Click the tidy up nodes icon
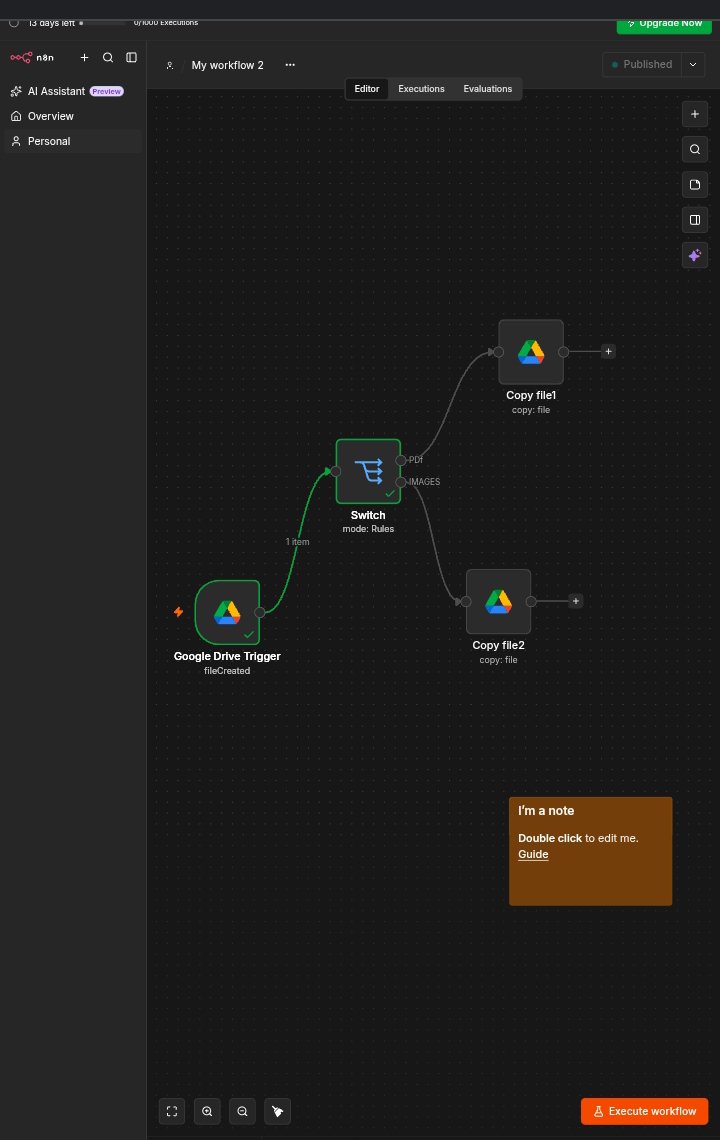The height and width of the screenshot is (1140, 720). 278,1111
